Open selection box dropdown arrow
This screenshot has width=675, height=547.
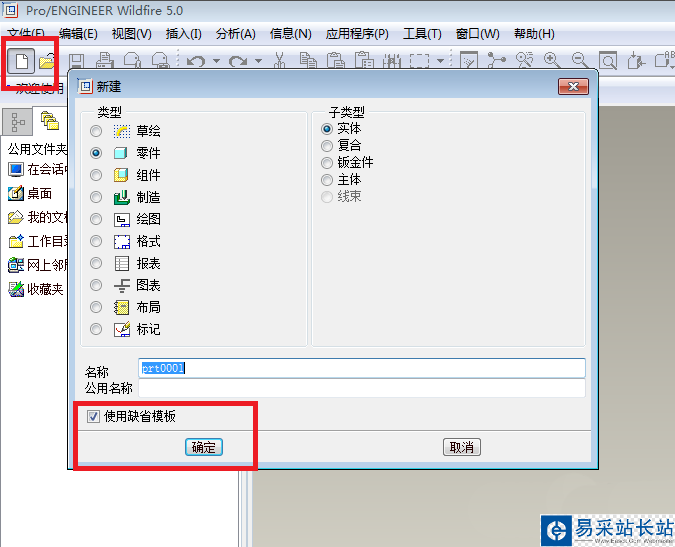point(440,61)
